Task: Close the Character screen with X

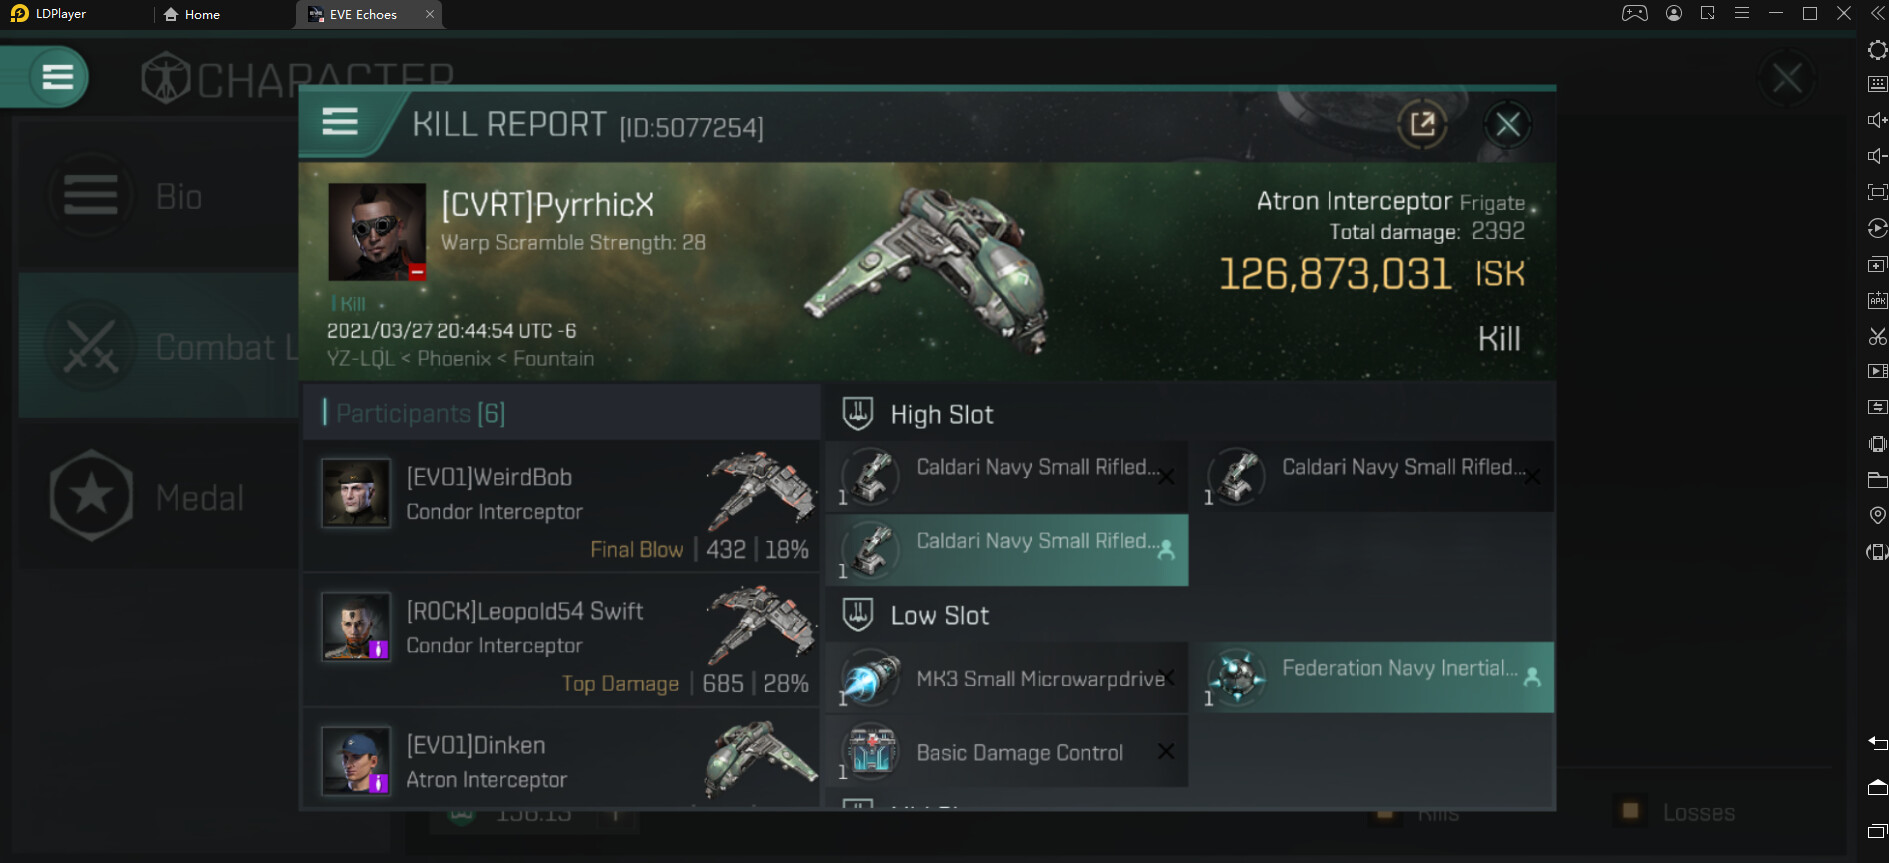Action: click(1787, 78)
